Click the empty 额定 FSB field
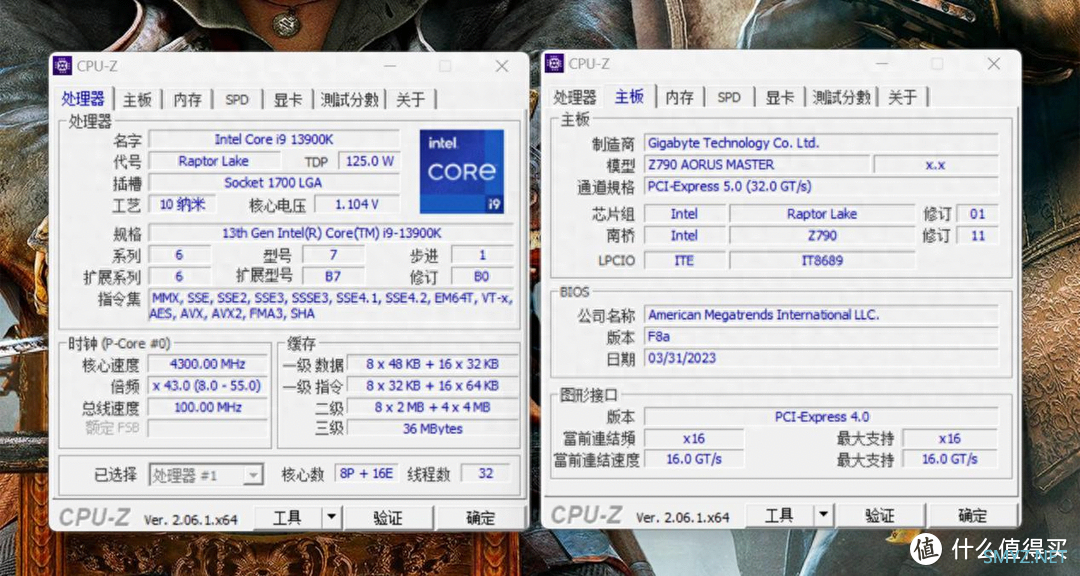The image size is (1080, 576). point(208,429)
